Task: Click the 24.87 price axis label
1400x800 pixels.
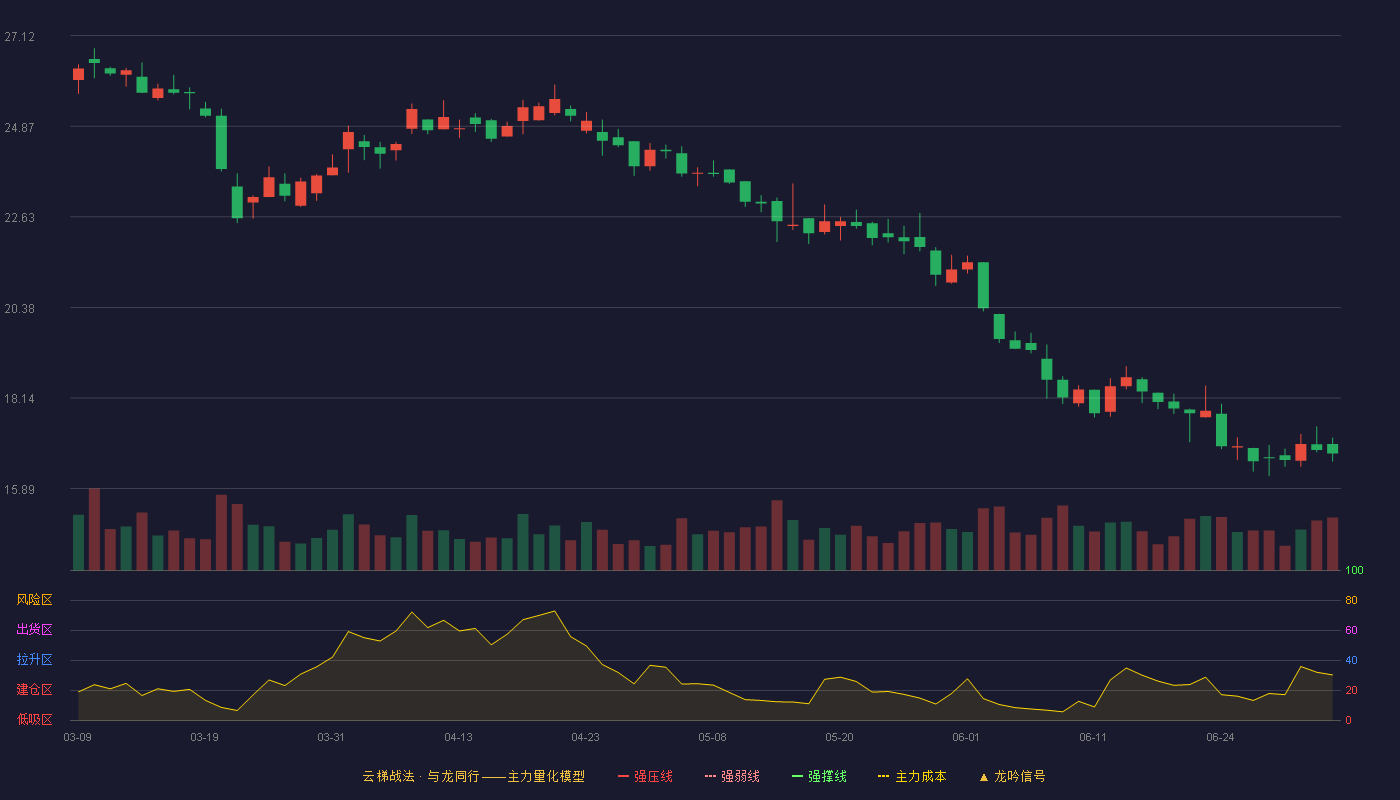Action: coord(19,127)
